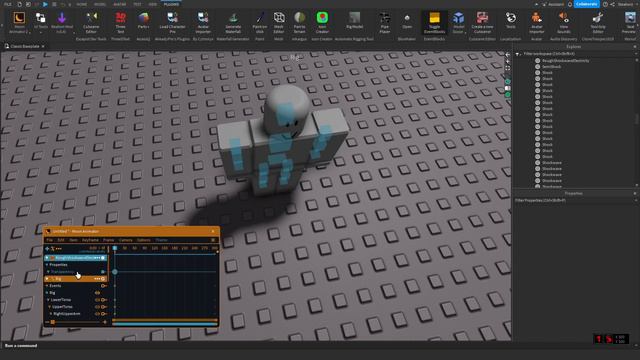Image resolution: width=640 pixels, height=360 pixels.
Task: Toggle the key icon on LowerTorso row
Action: 104,300
